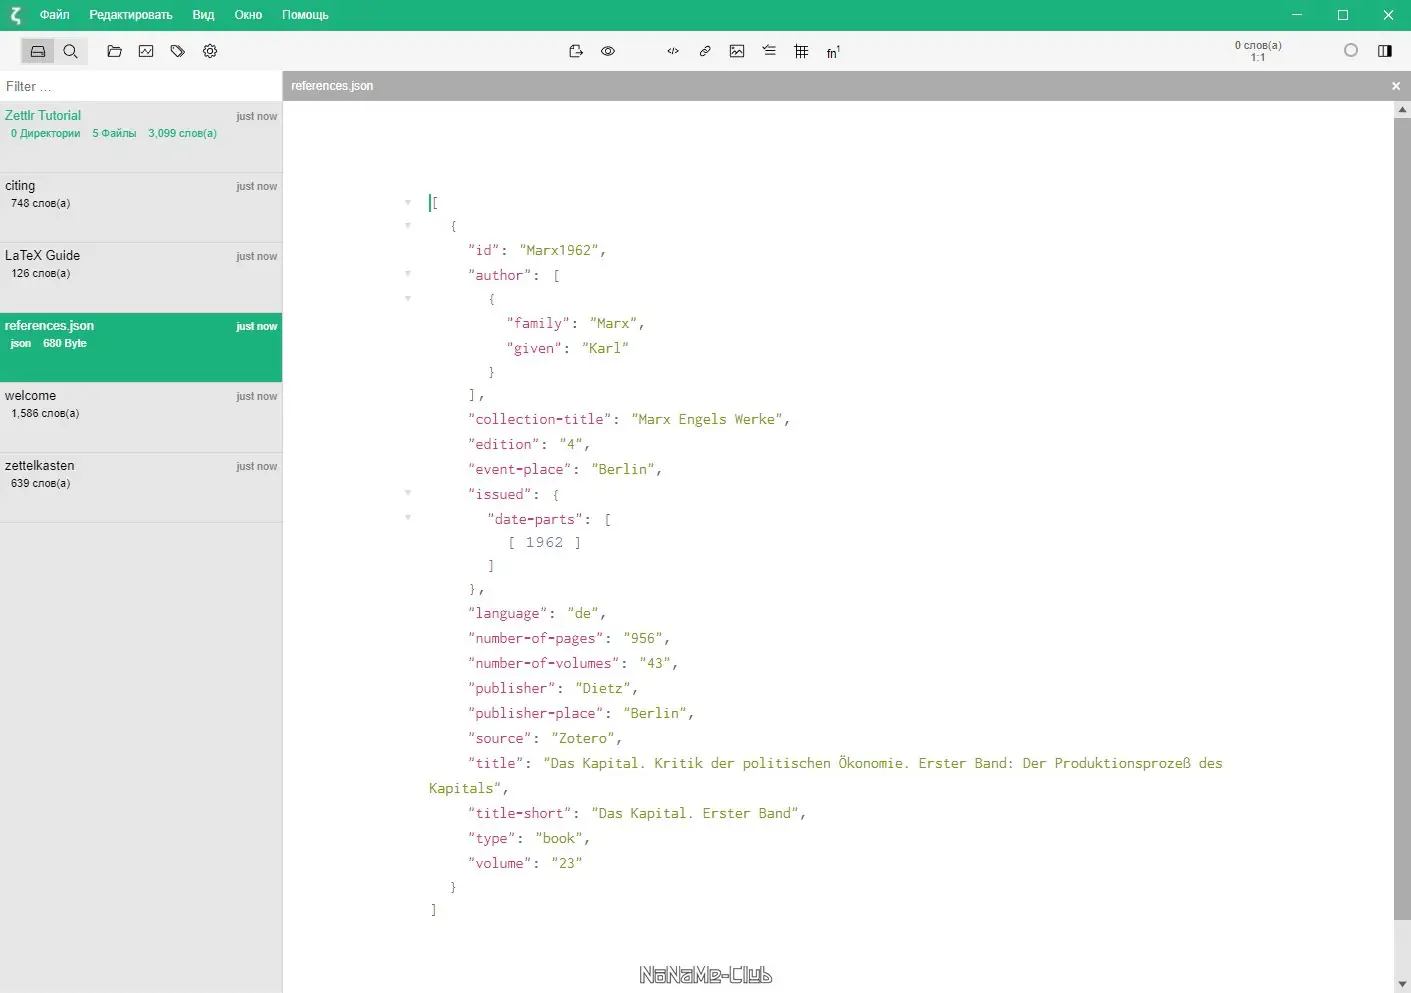Start the Pomodoro timer circle
Image resolution: width=1411 pixels, height=993 pixels.
(x=1351, y=51)
